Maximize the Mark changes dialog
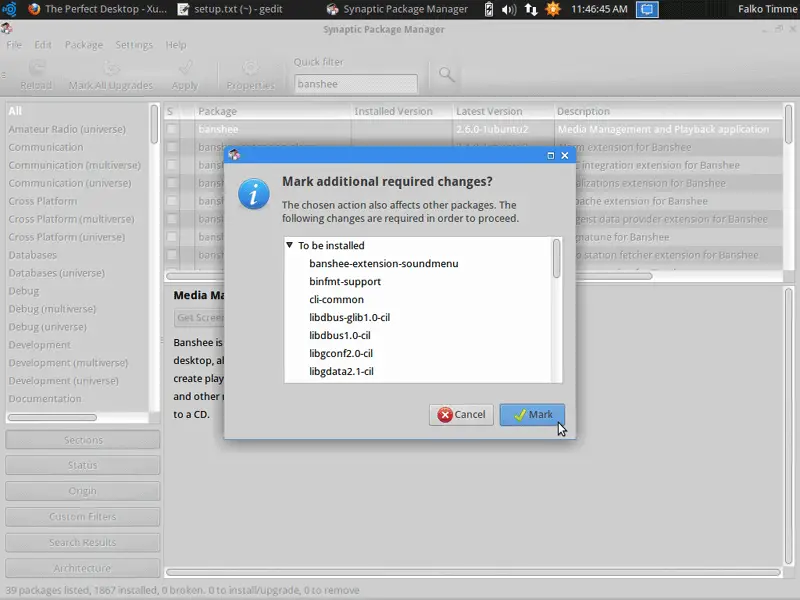The width and height of the screenshot is (800, 600). [551, 156]
